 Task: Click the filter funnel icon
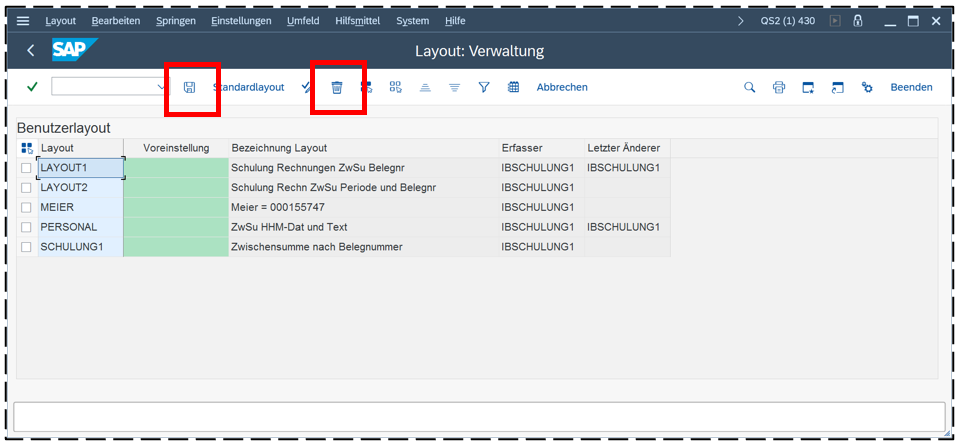484,88
